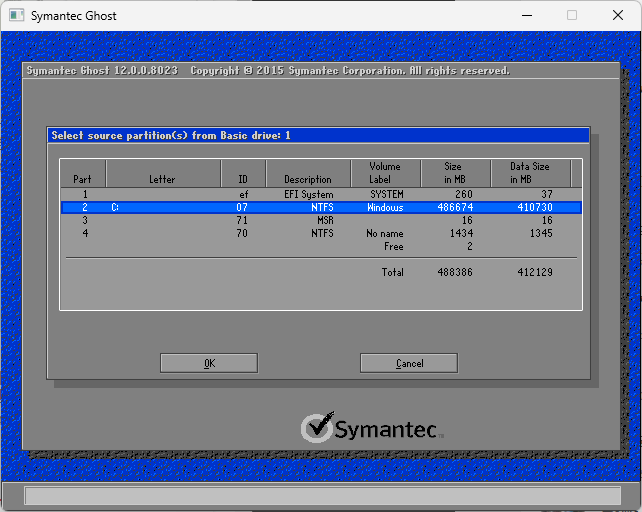Click the OK button

209,363
